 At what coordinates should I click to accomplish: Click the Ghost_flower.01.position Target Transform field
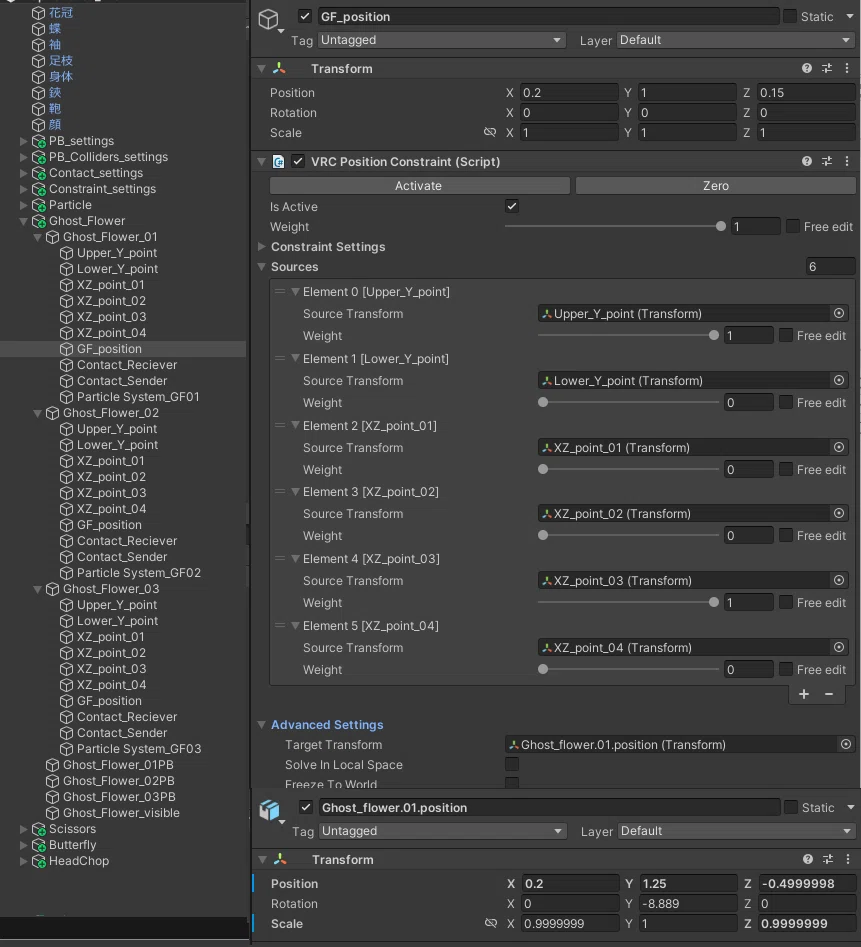(679, 745)
